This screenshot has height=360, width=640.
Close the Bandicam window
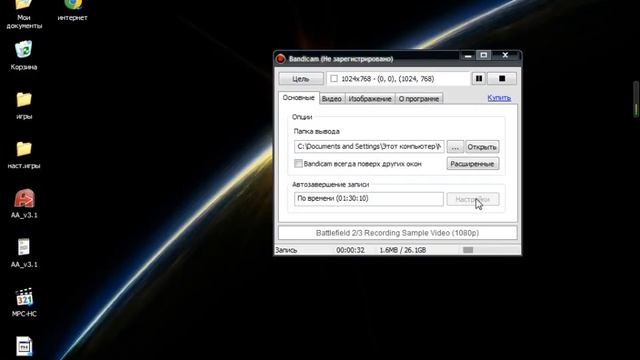point(505,55)
